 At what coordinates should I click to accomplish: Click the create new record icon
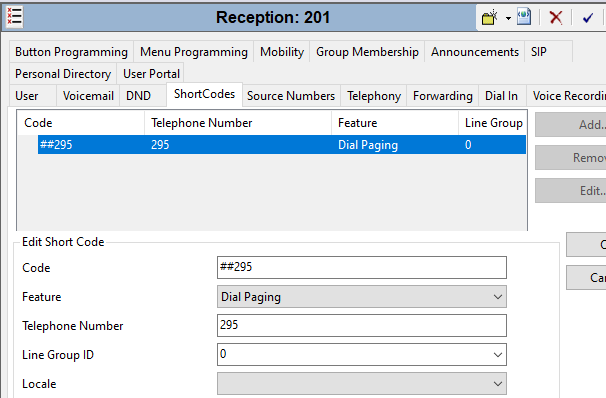coord(490,17)
